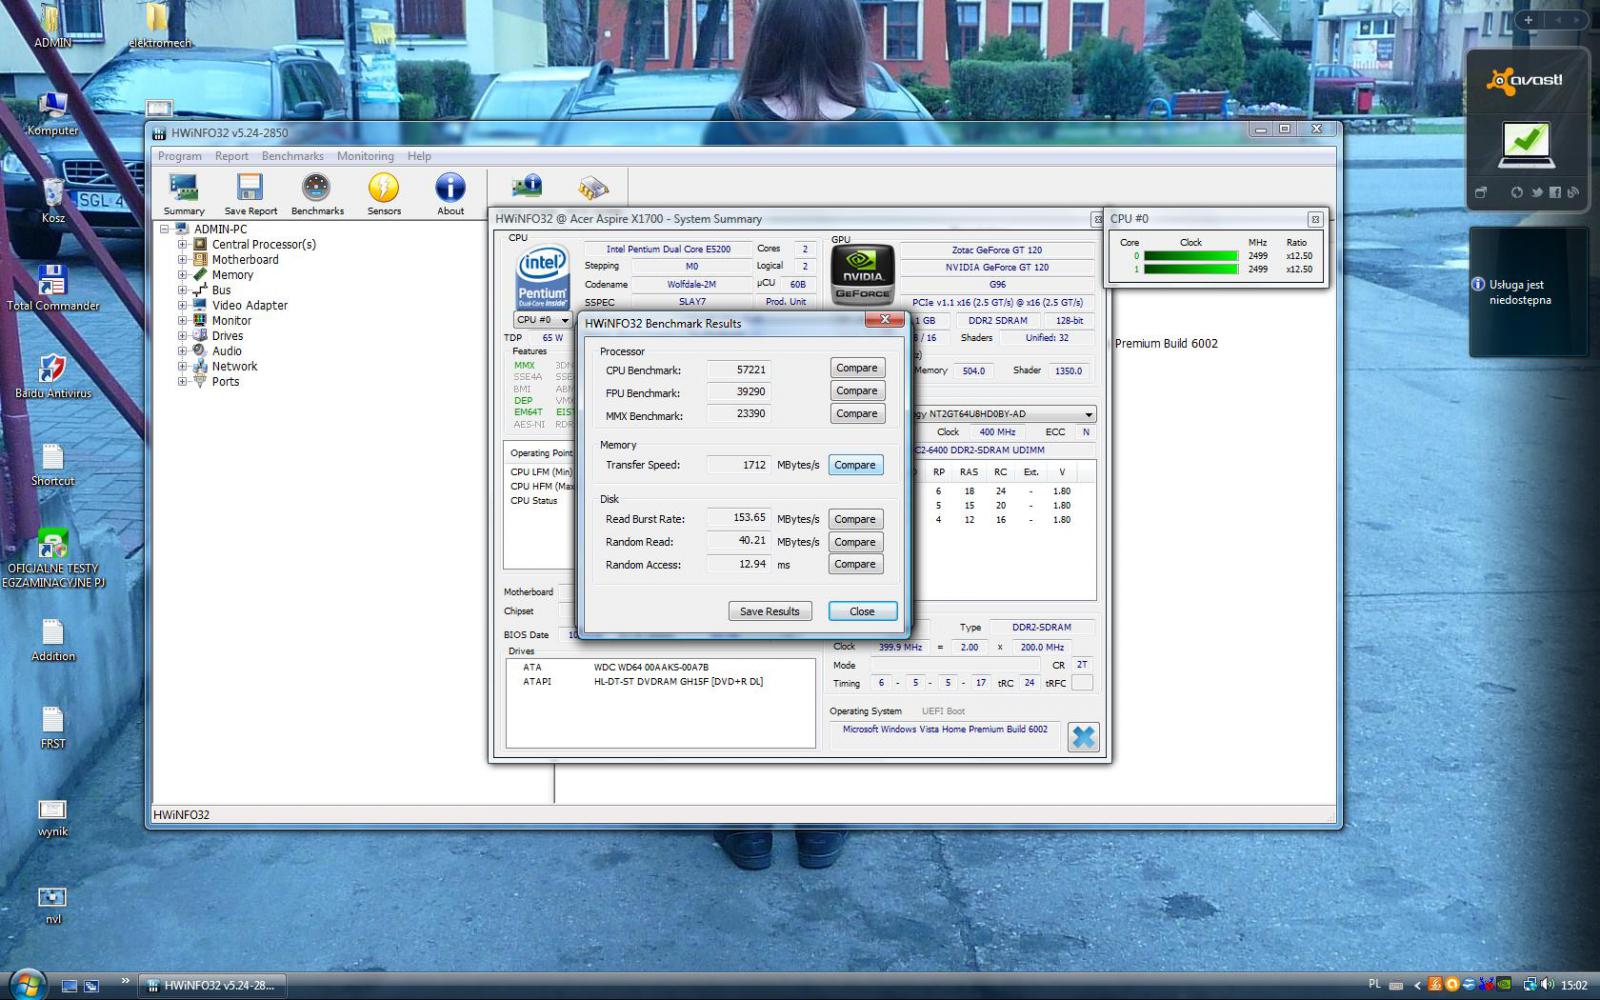The width and height of the screenshot is (1600, 1000).
Task: Click Compare for Random Access
Action: (x=855, y=564)
